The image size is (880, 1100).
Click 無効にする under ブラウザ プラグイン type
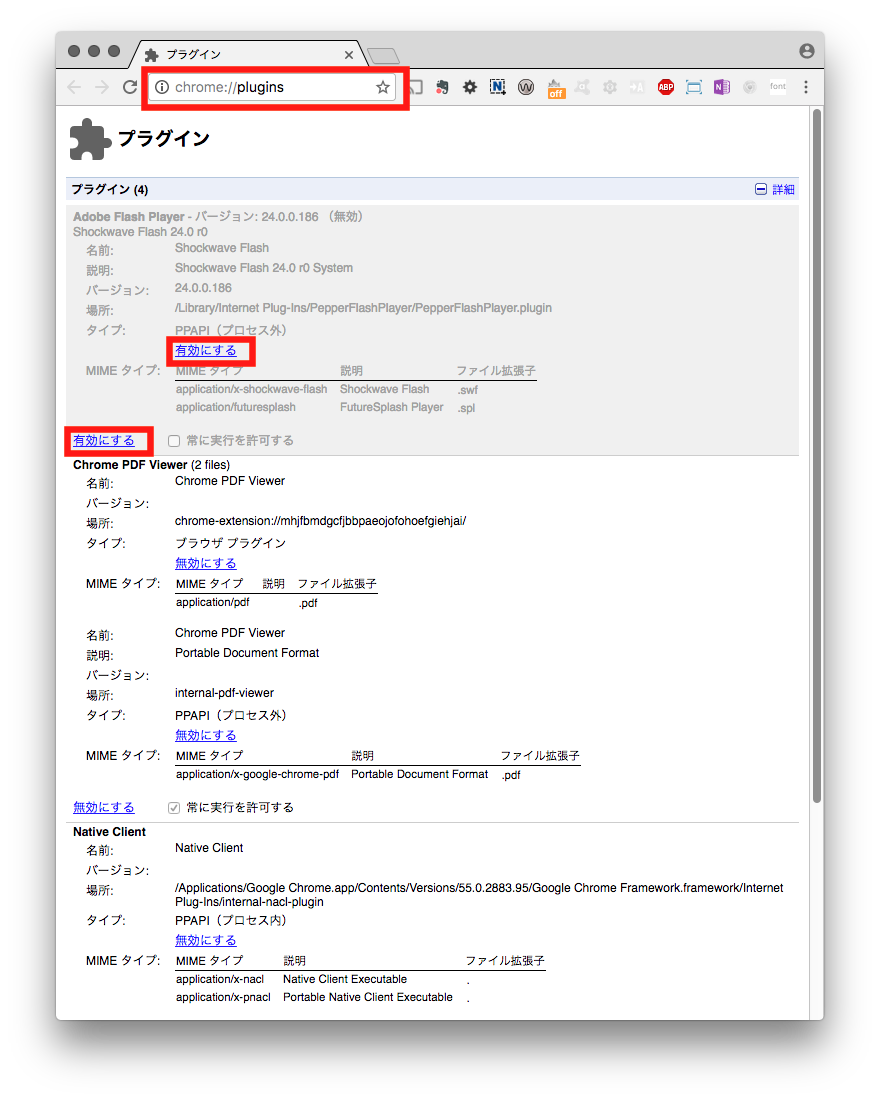206,563
